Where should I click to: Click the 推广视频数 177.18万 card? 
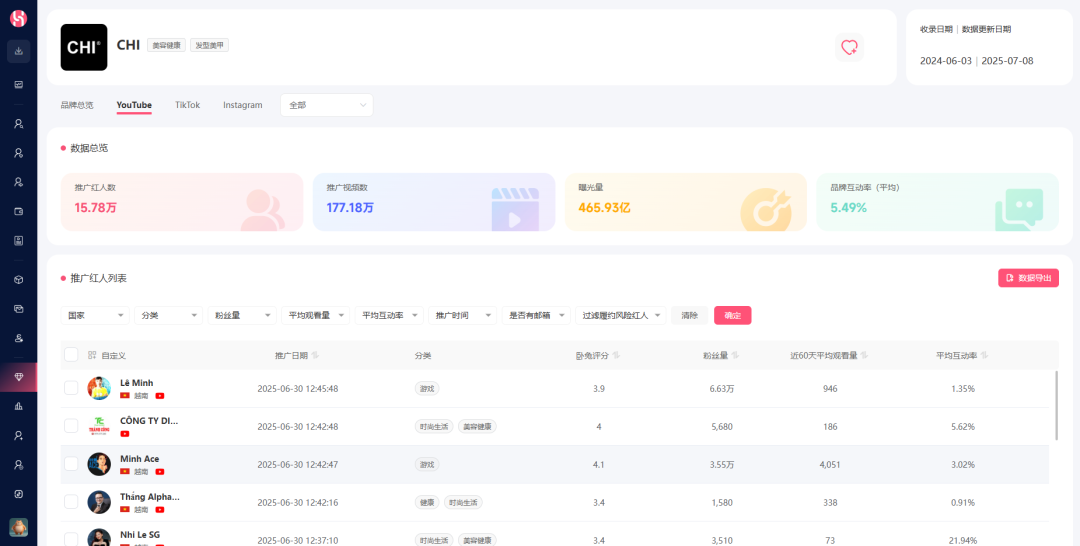coord(434,202)
